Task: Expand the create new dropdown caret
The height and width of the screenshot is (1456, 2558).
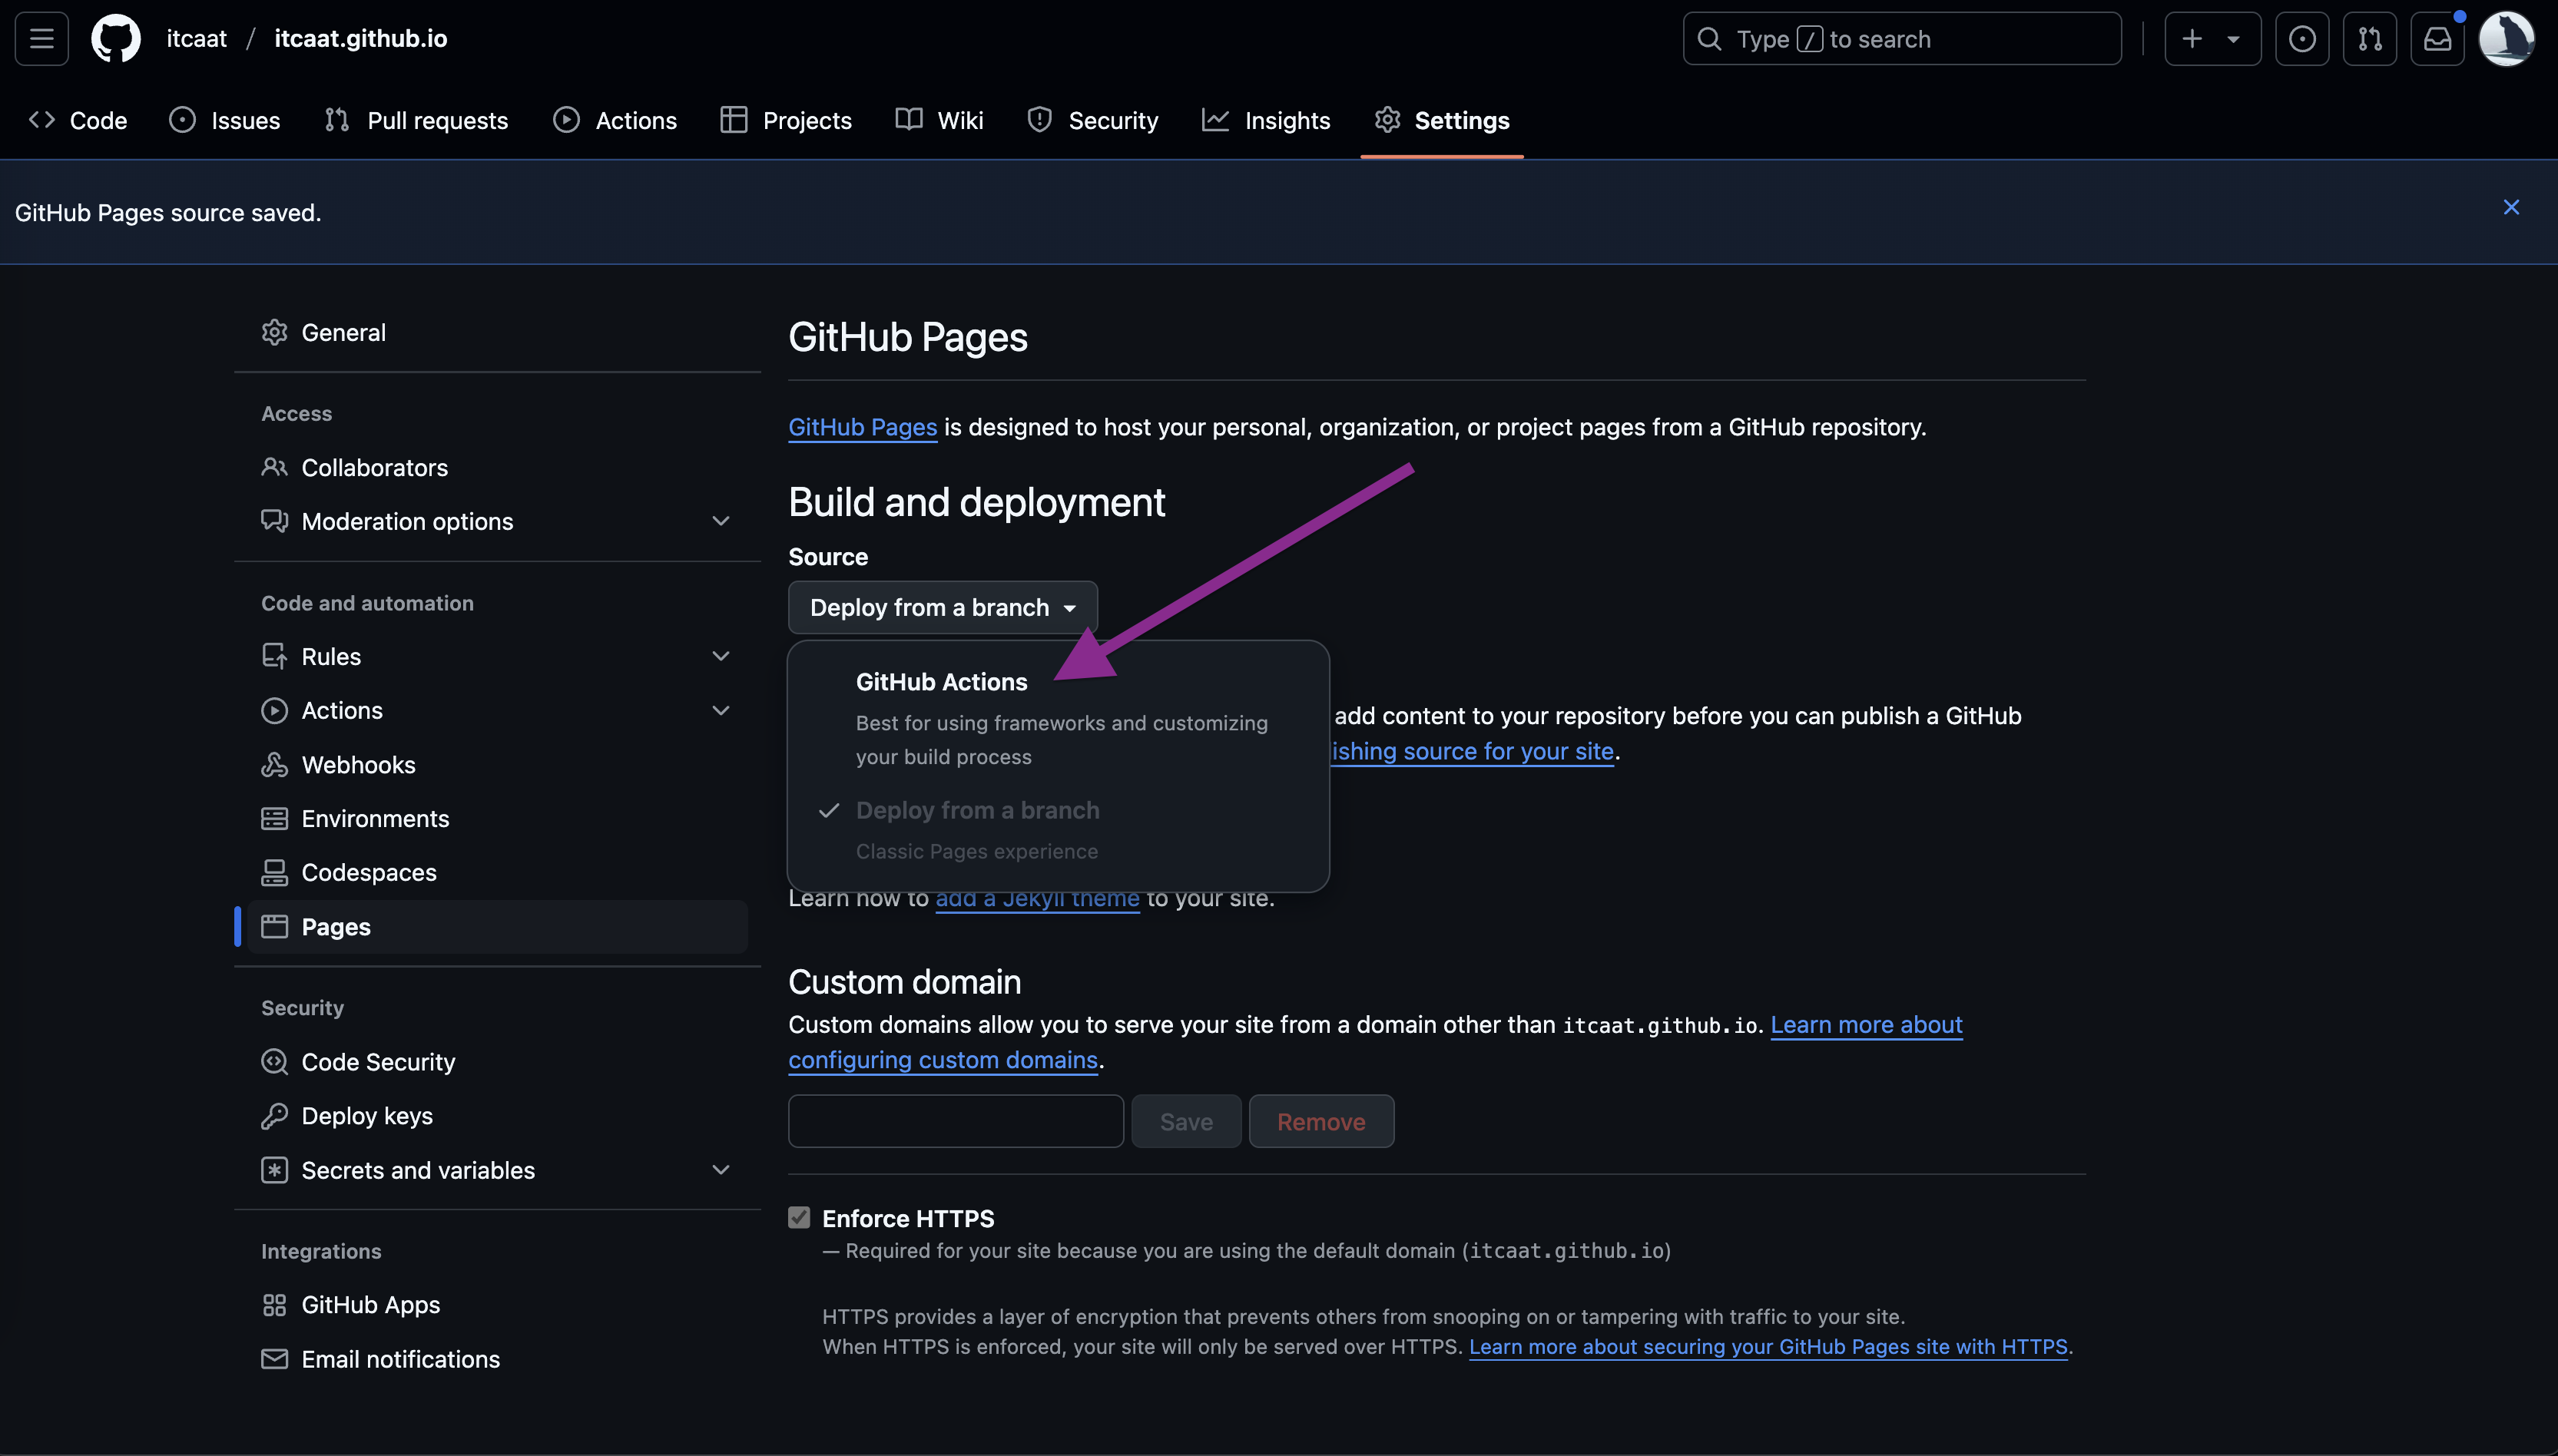Action: point(2233,39)
